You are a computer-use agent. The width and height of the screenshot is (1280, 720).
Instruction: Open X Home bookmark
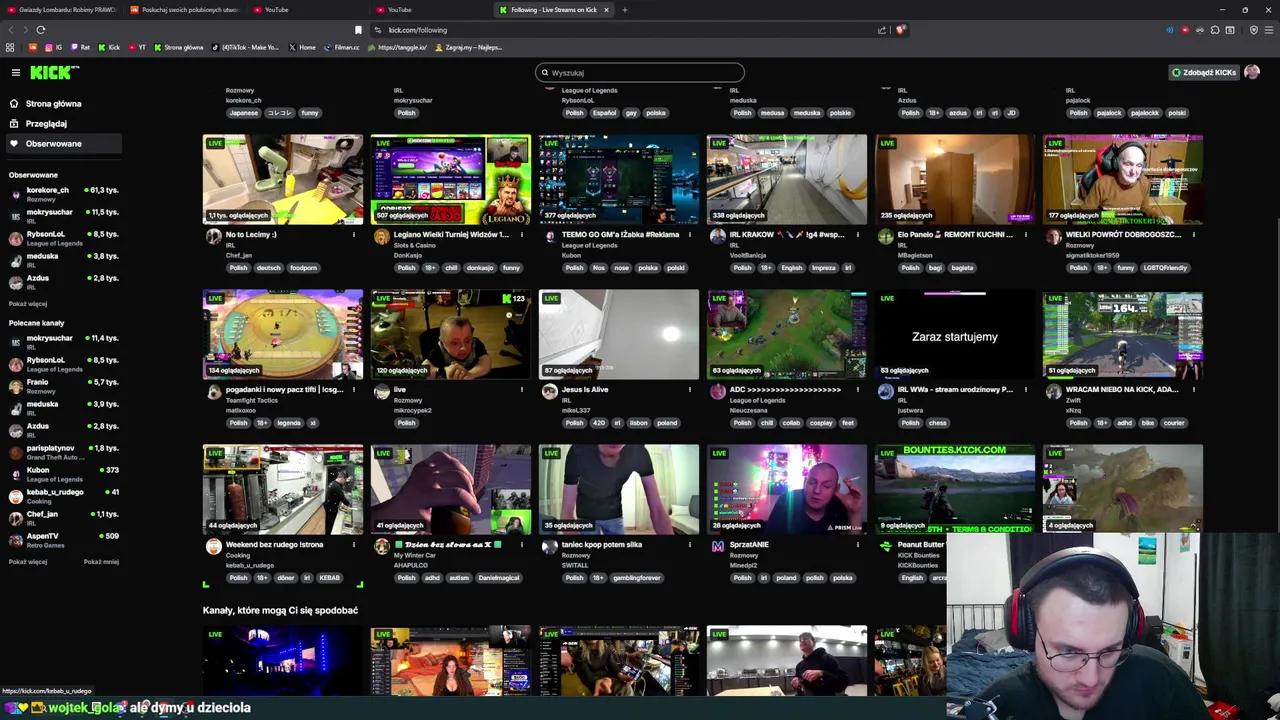click(x=301, y=47)
